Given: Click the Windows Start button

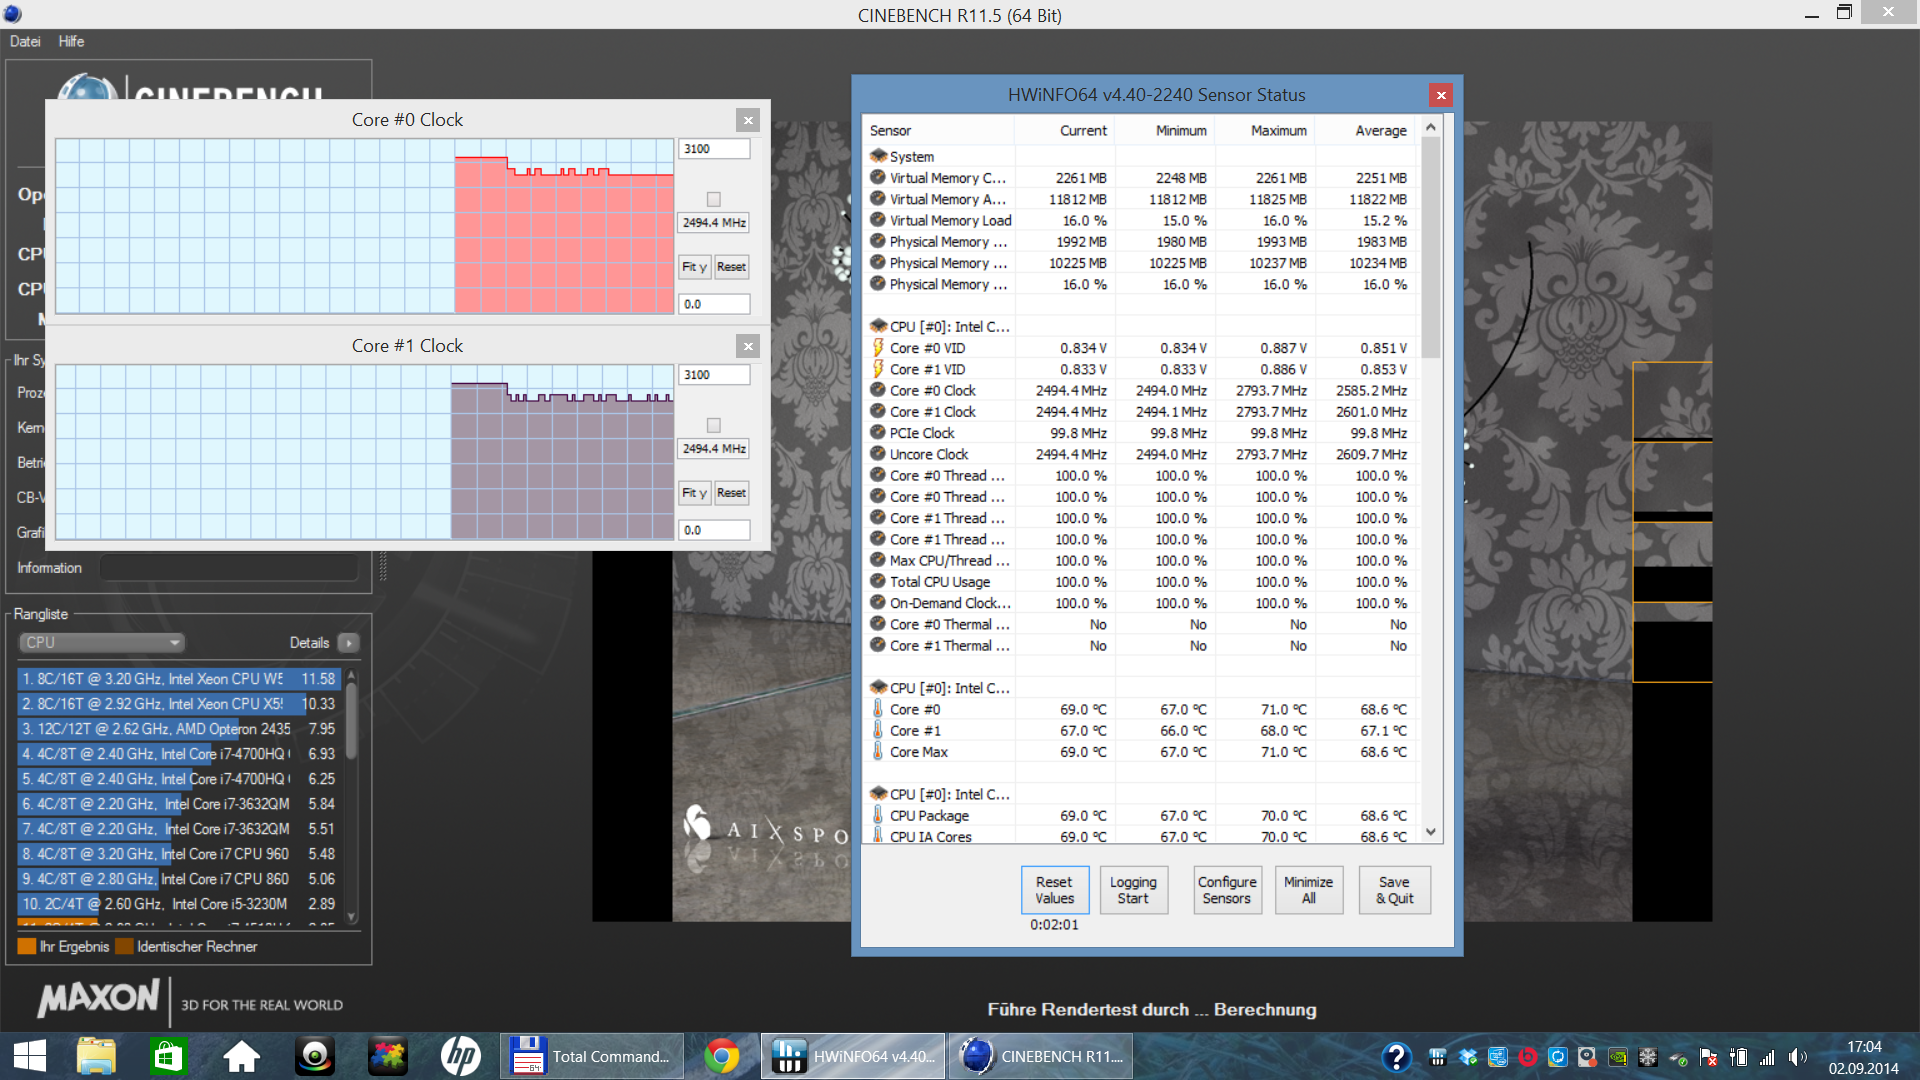Looking at the screenshot, I should pos(30,1056).
